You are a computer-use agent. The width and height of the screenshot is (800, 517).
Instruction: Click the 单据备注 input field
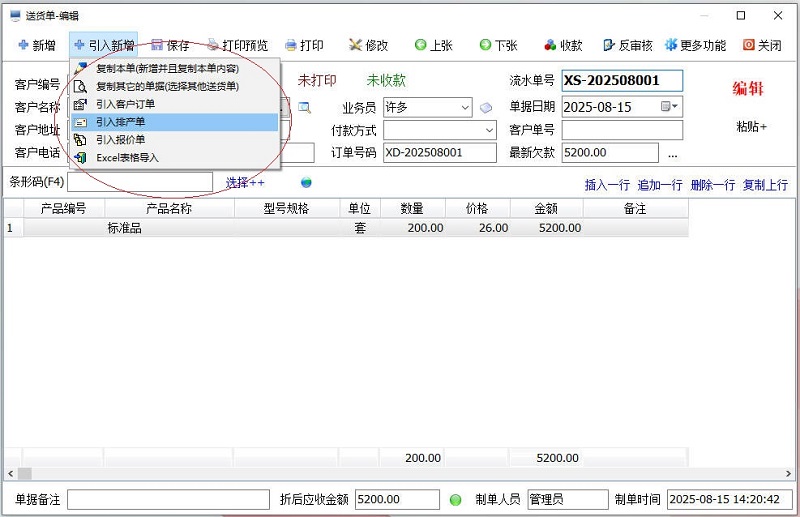pyautogui.click(x=168, y=500)
